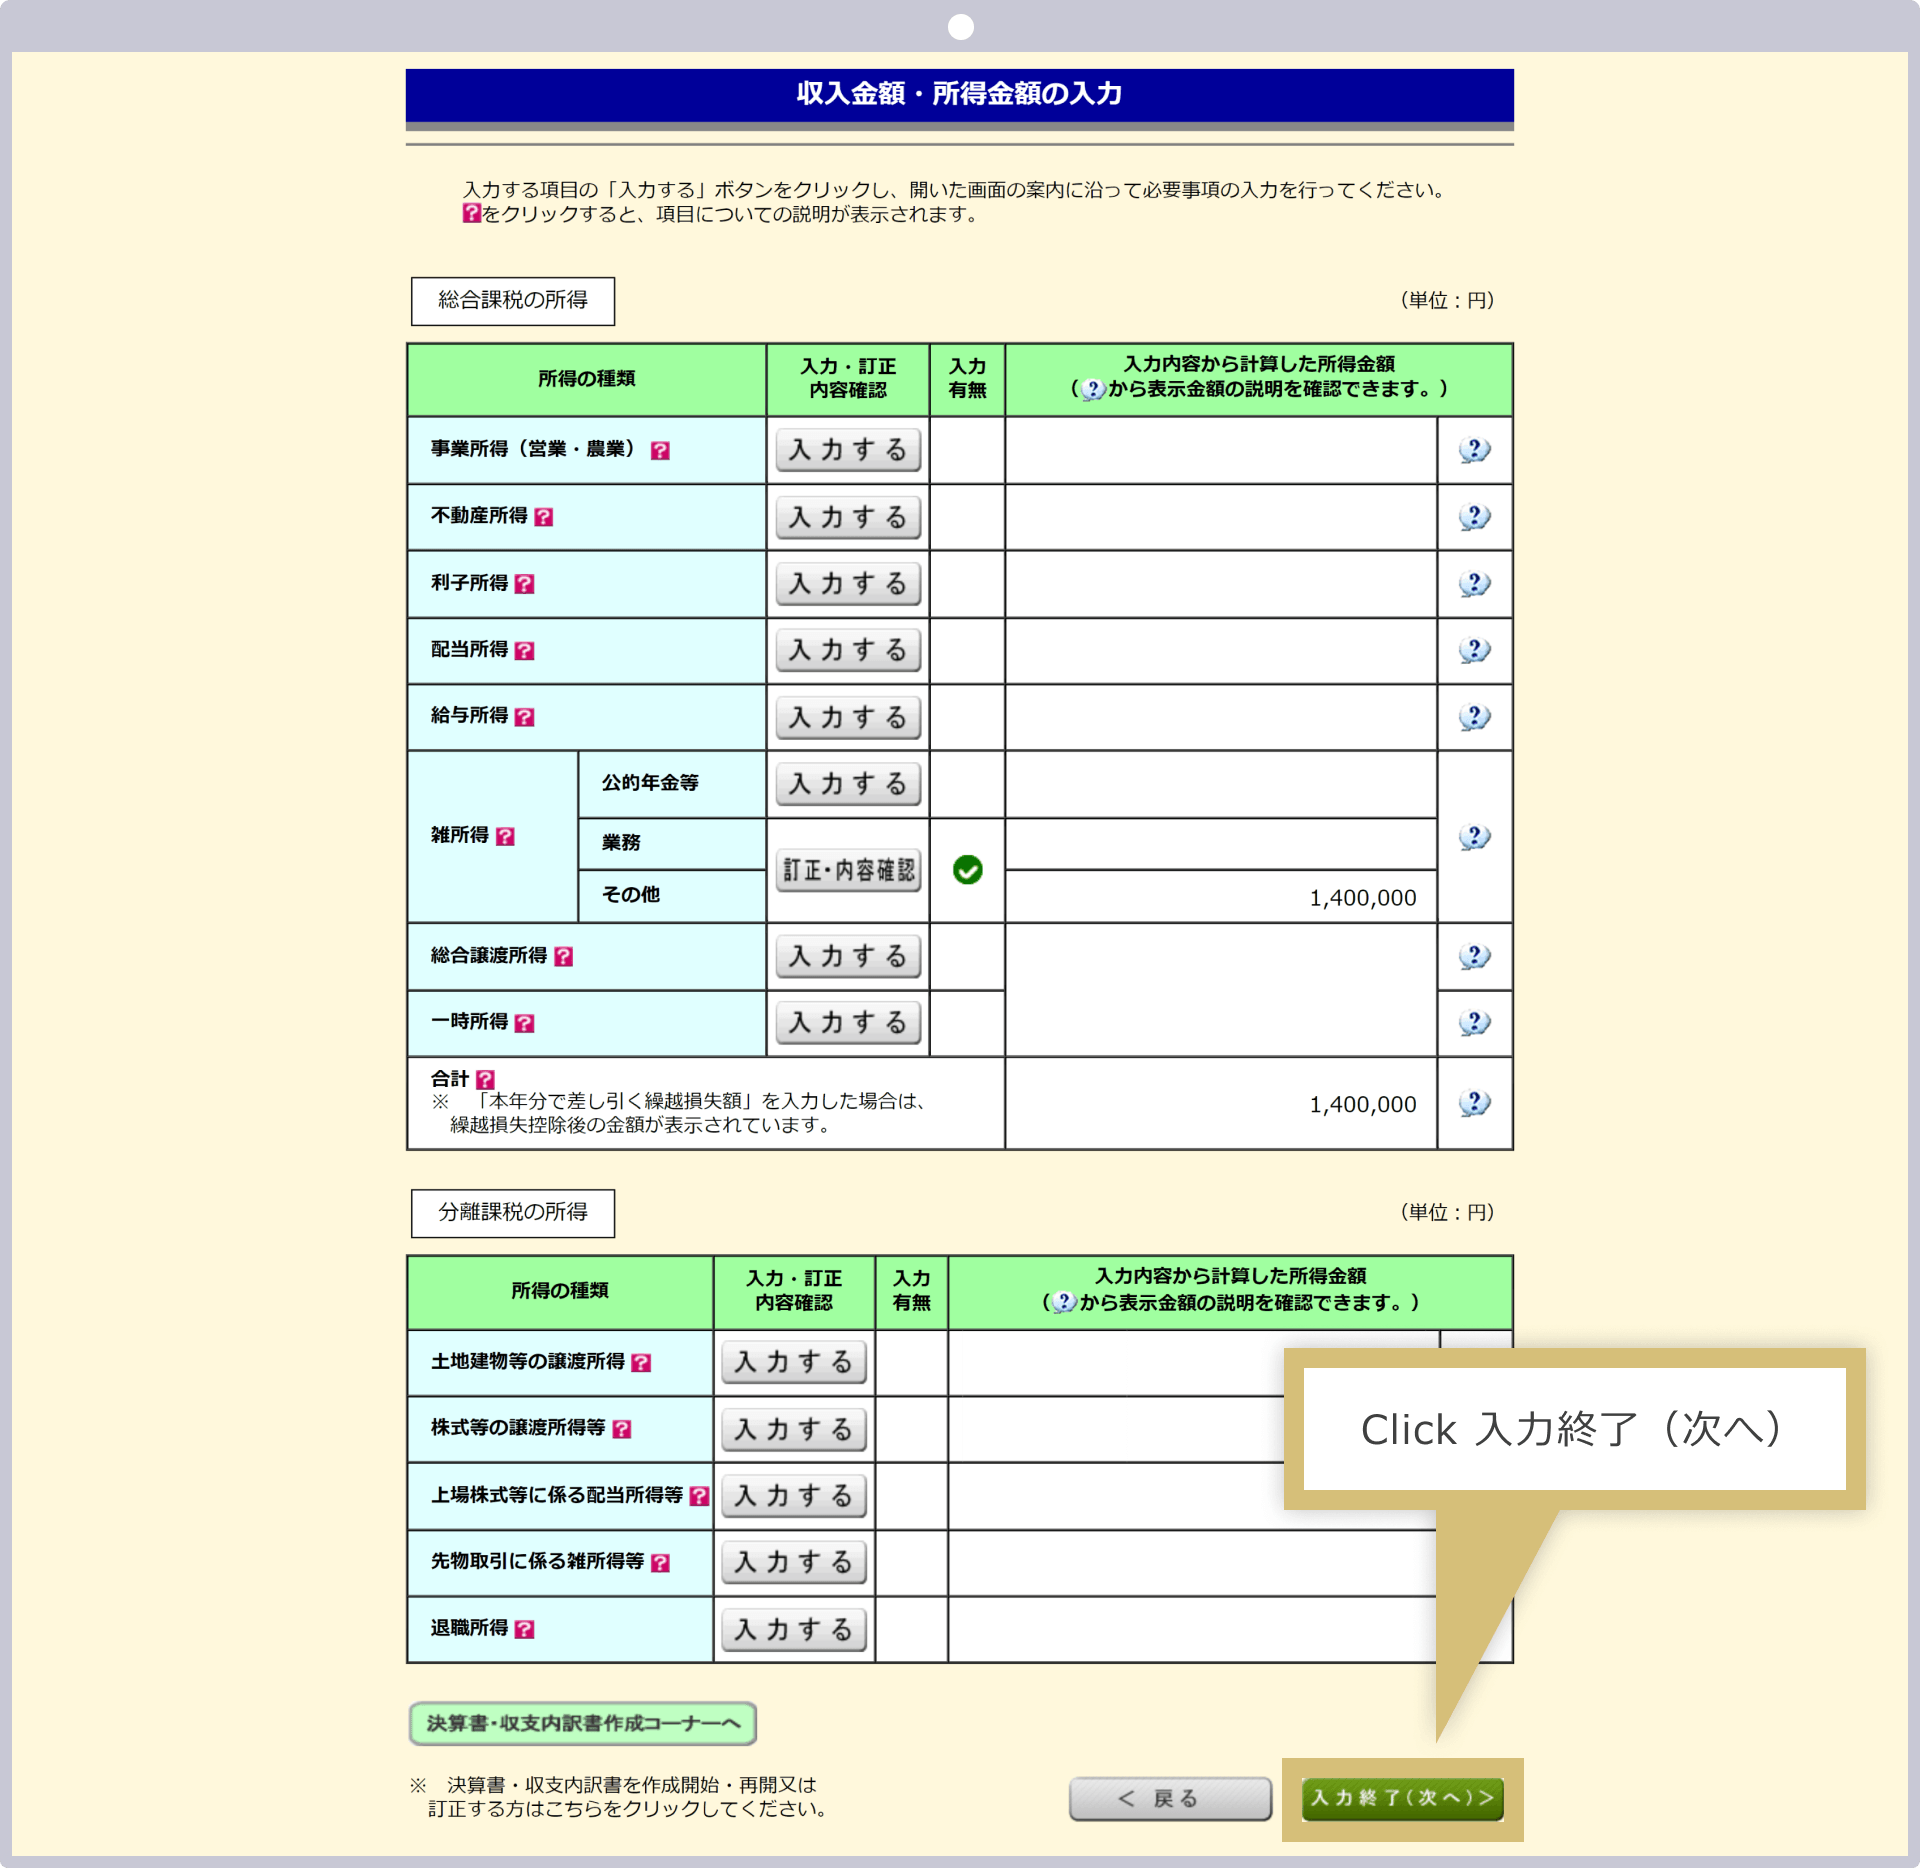
Task: Click the red help icon beside 配当所得
Action: [x=524, y=651]
